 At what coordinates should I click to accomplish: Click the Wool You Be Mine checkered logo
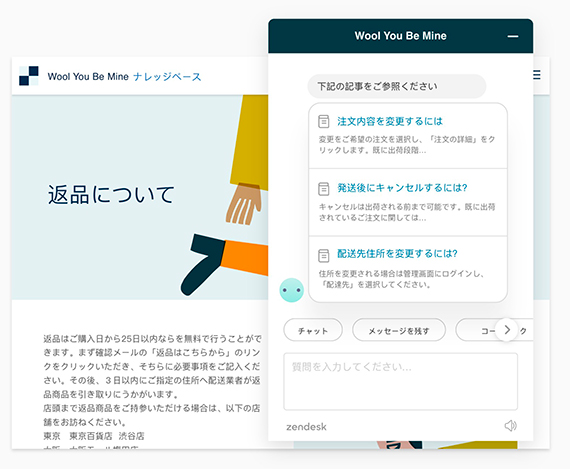point(29,76)
